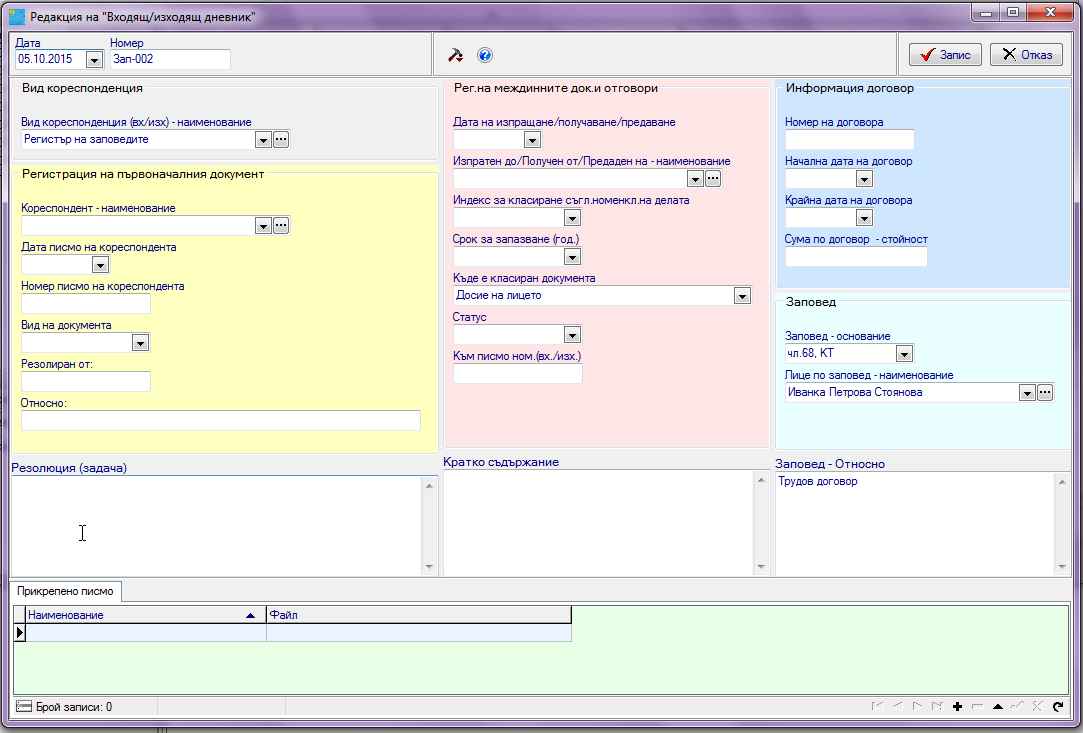The width and height of the screenshot is (1083, 733).
Task: Open browse button for Изпратен до/Получен от
Action: [713, 179]
